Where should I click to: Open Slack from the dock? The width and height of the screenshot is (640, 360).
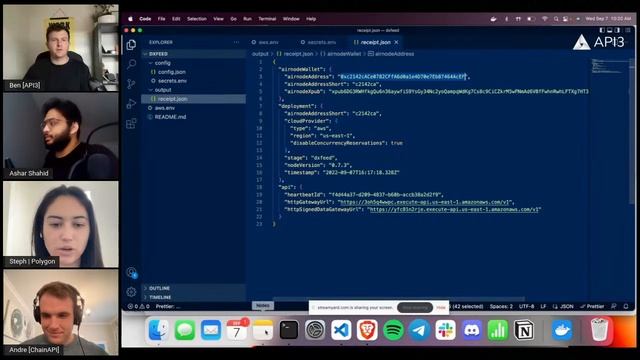[445, 330]
